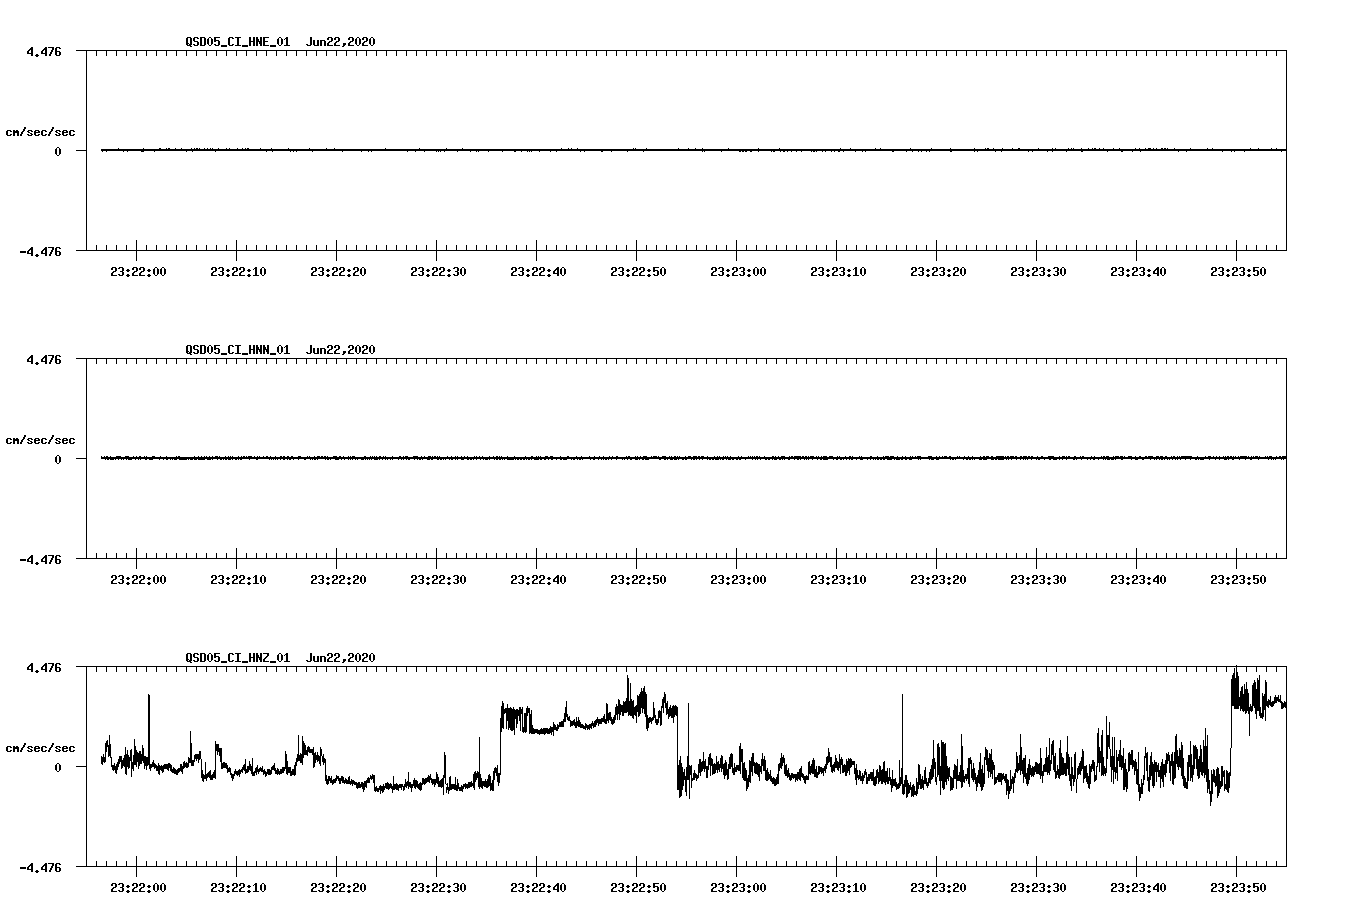Click the Jun22,2020 date on the HNE plot
Screen dimensions: 1358x924
point(341,42)
